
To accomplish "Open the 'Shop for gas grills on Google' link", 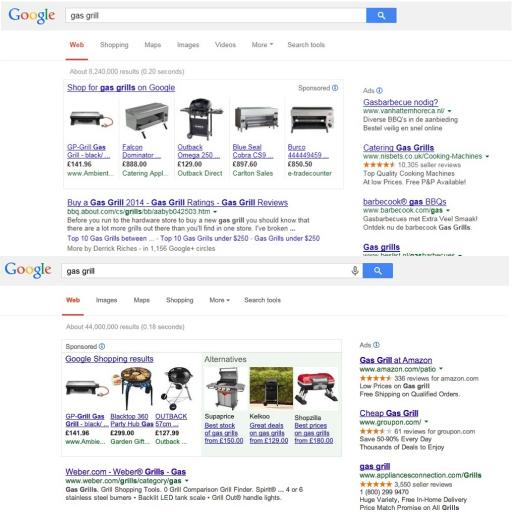I will click(x=121, y=87).
